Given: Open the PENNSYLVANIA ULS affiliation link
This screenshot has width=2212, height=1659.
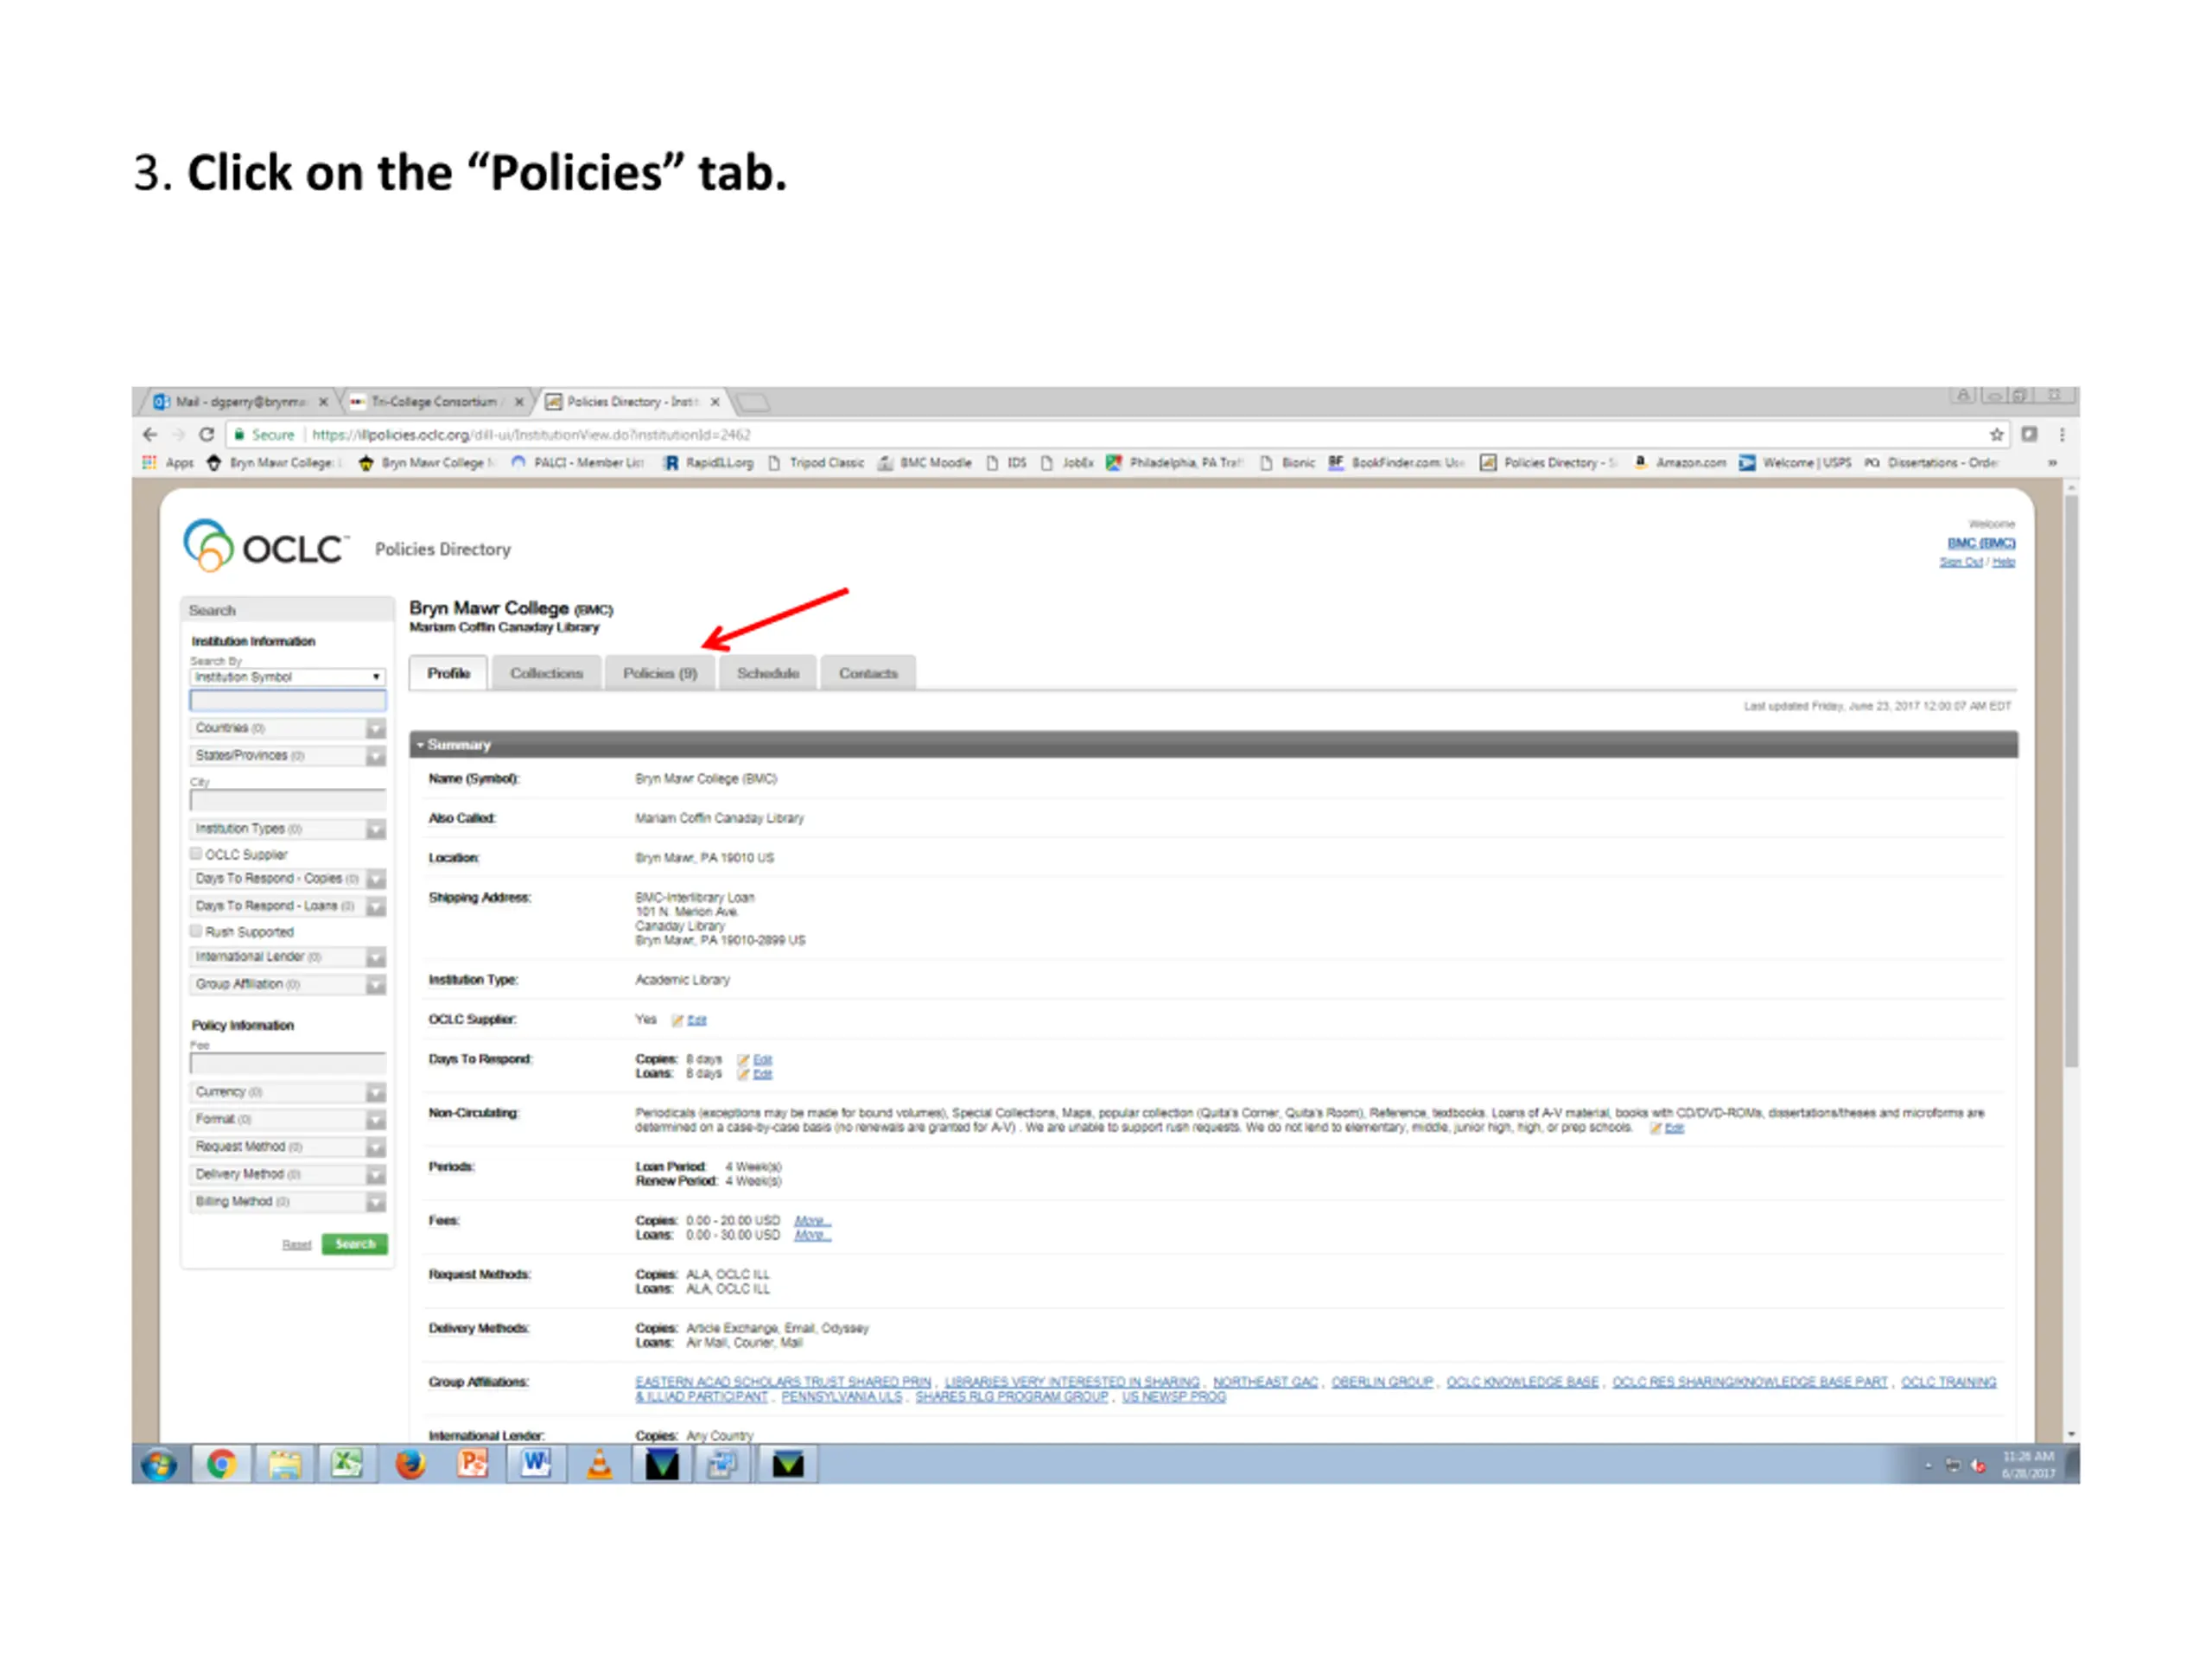Looking at the screenshot, I should click(841, 1397).
